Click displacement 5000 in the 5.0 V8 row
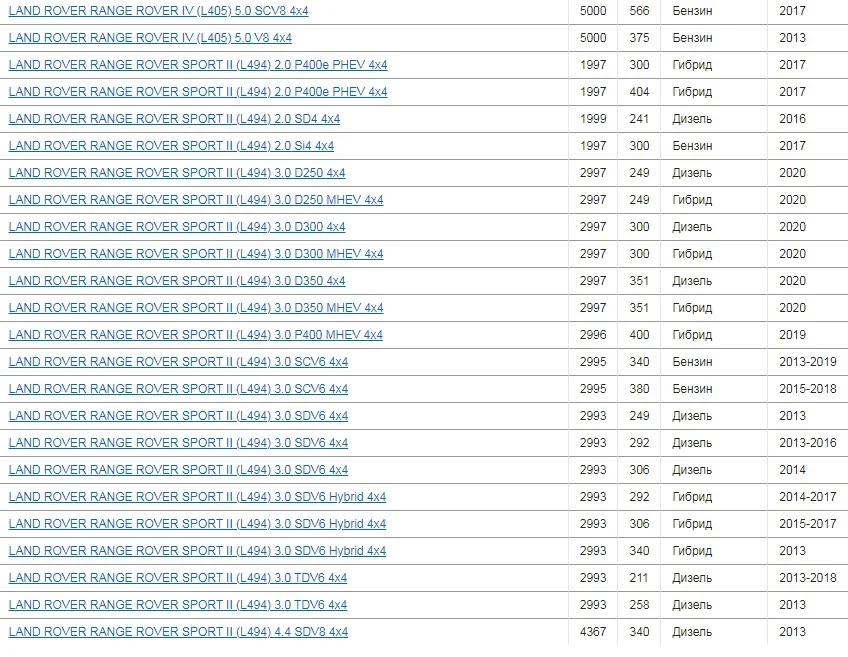Screen dimensions: 848x657 click(x=593, y=38)
